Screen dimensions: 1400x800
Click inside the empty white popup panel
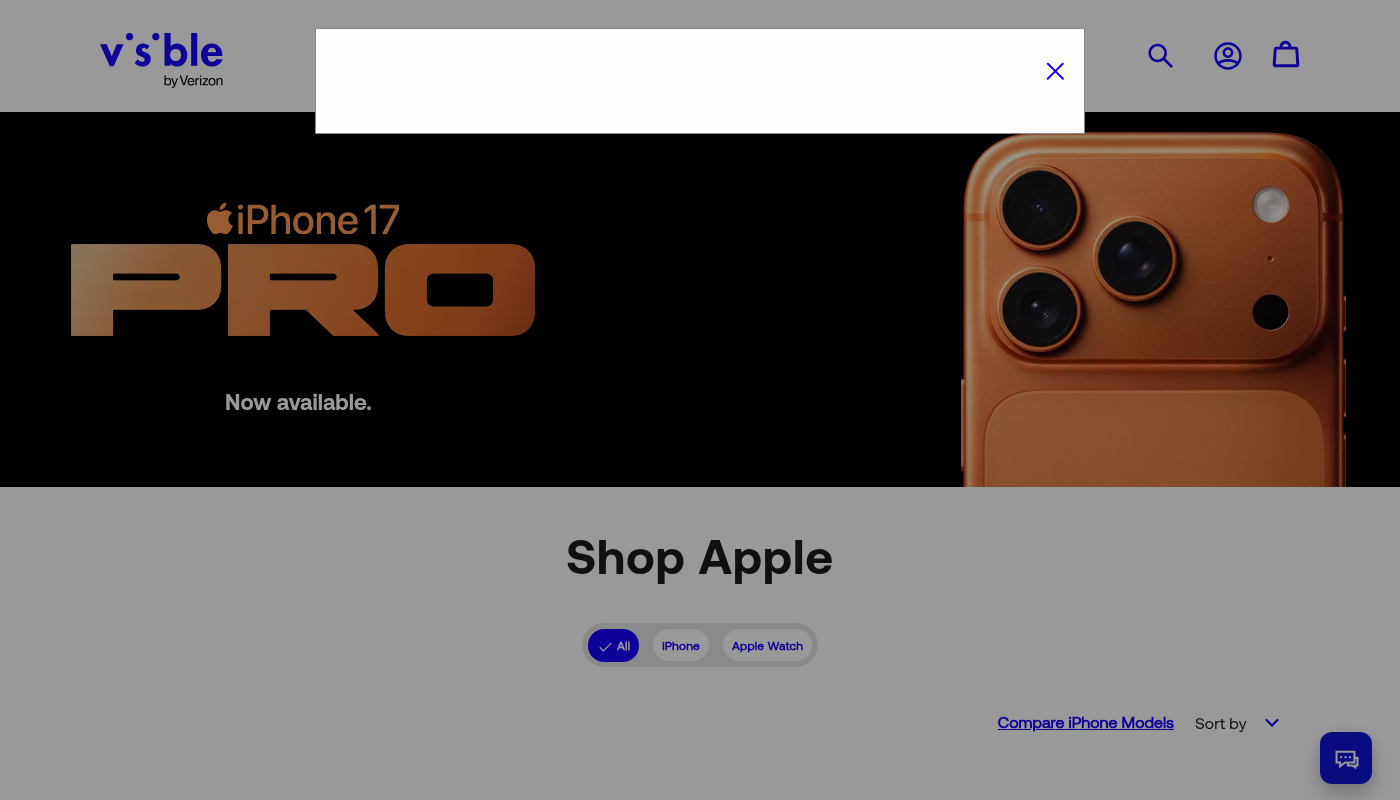[x=680, y=81]
